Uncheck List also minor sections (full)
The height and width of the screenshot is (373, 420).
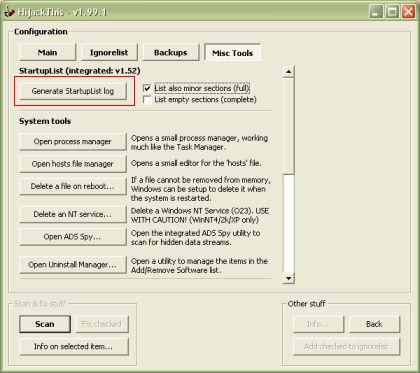147,89
